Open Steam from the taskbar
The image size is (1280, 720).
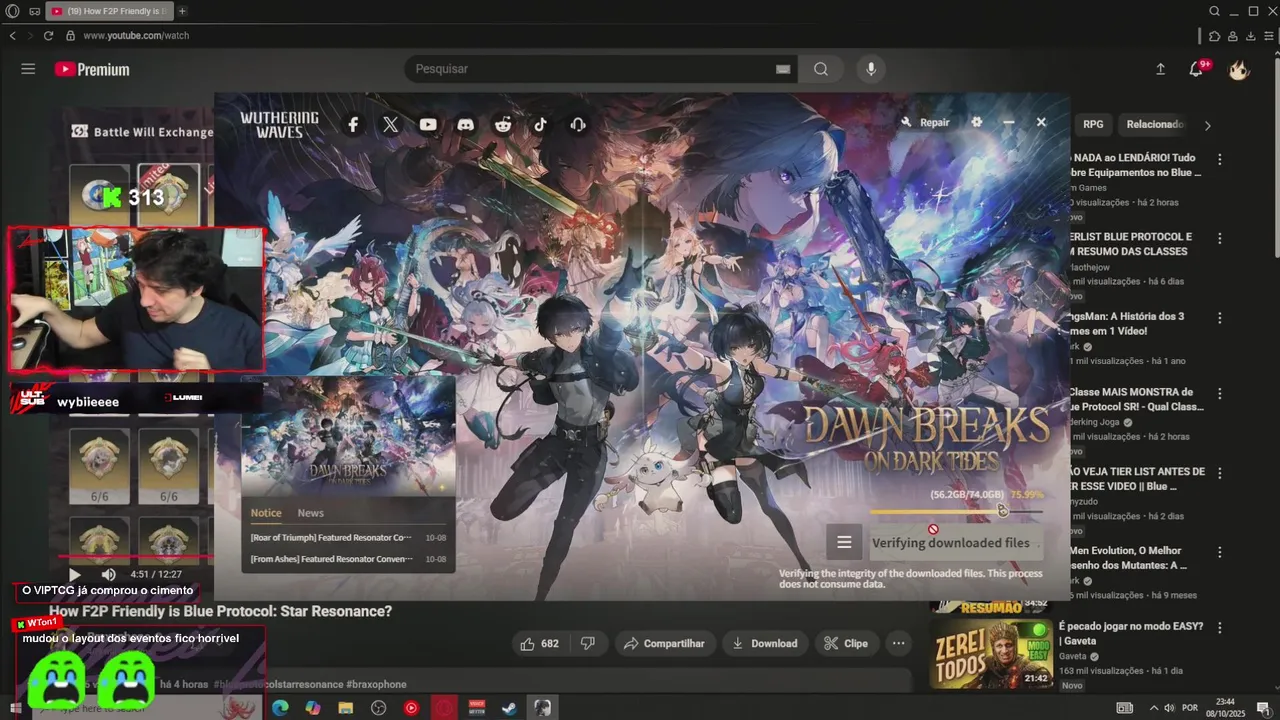pos(510,708)
